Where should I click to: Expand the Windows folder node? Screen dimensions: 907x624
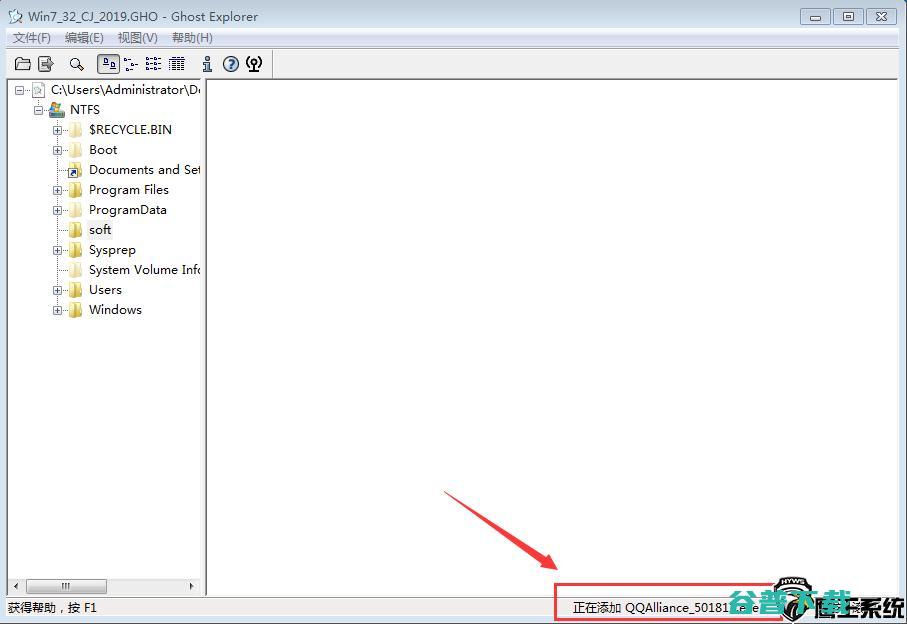(58, 310)
